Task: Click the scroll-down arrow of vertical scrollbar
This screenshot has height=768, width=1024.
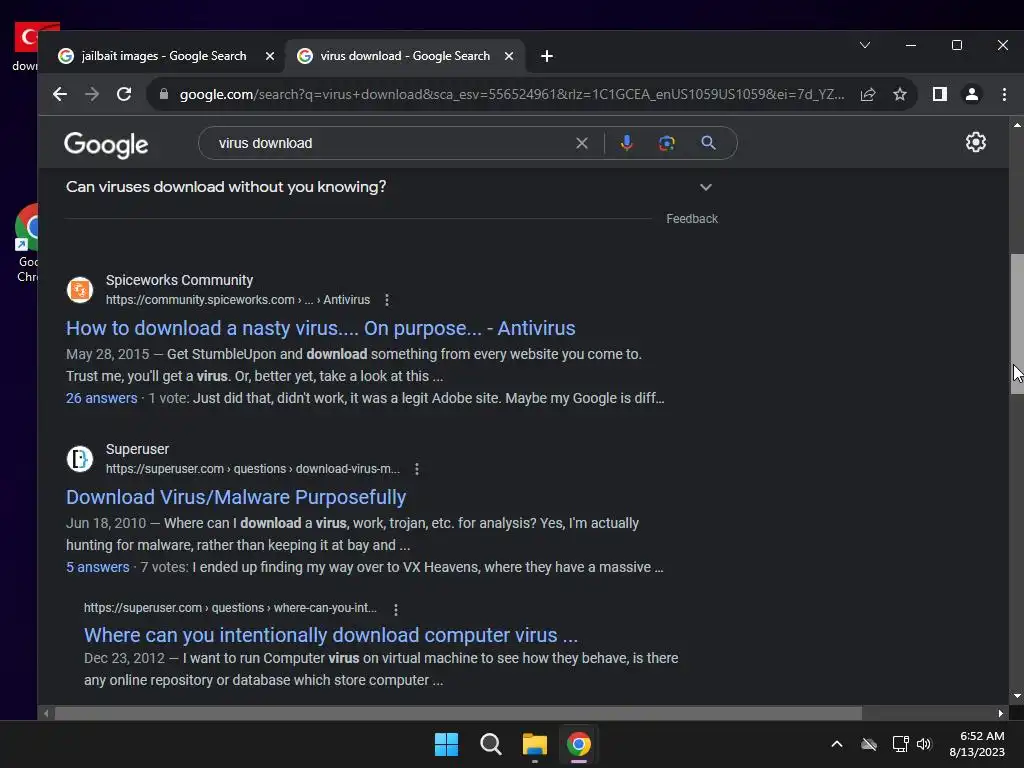Action: click(1017, 696)
